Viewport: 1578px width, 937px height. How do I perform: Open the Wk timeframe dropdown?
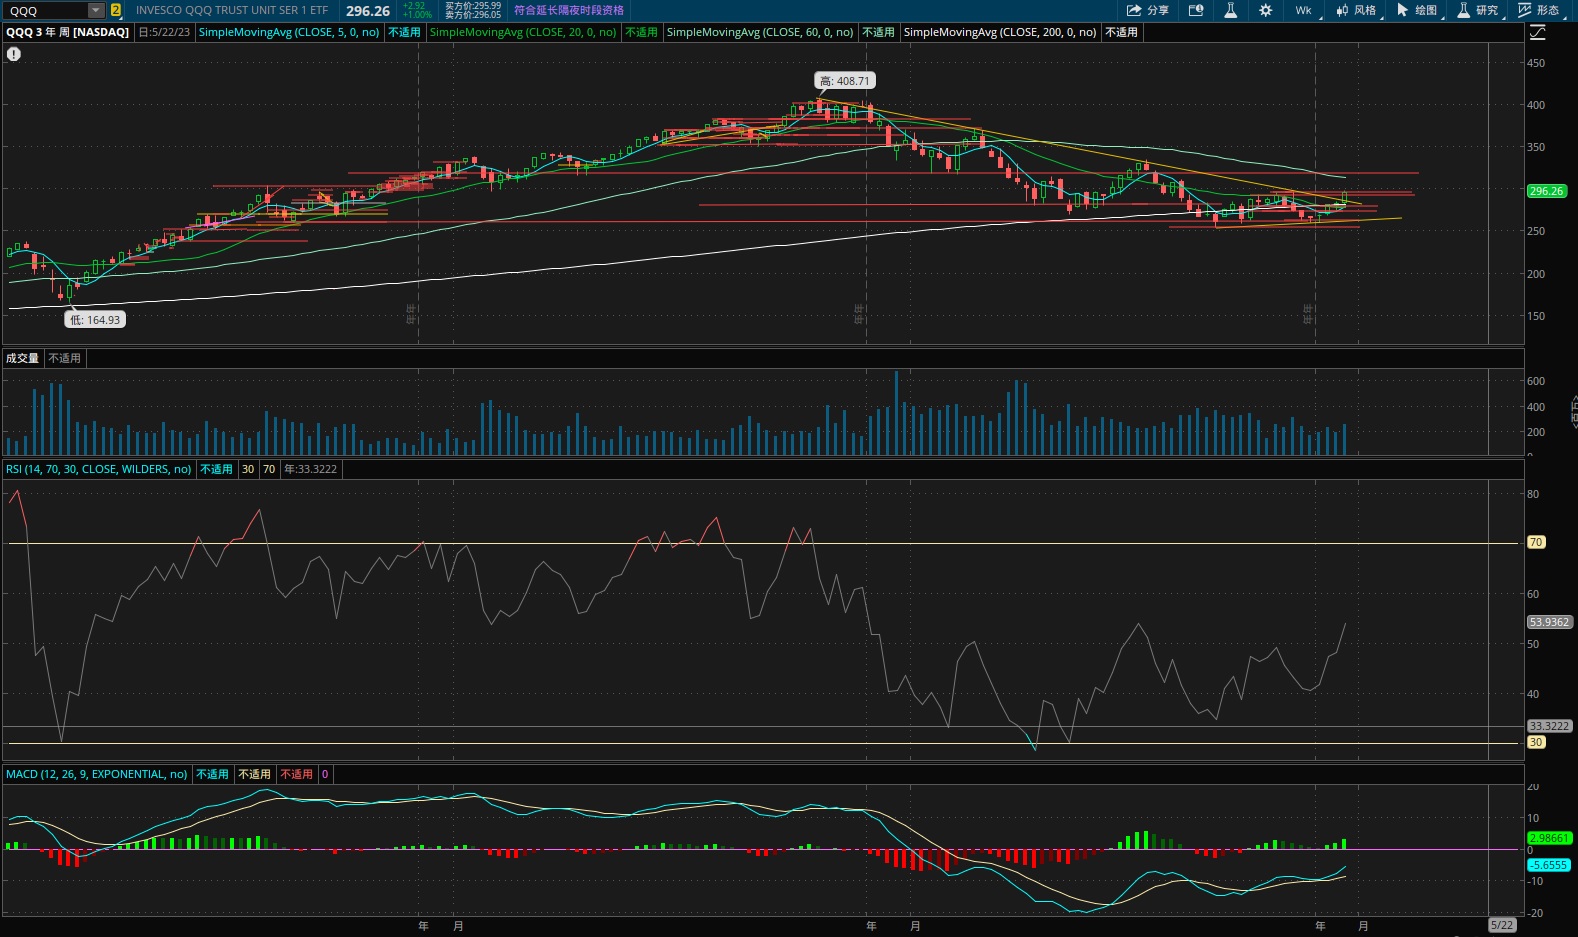(1305, 10)
